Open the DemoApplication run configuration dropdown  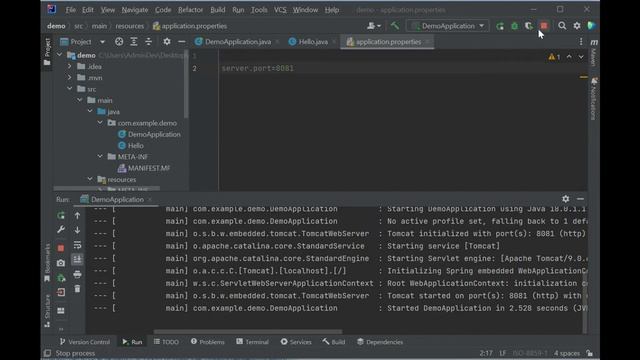pyautogui.click(x=448, y=26)
